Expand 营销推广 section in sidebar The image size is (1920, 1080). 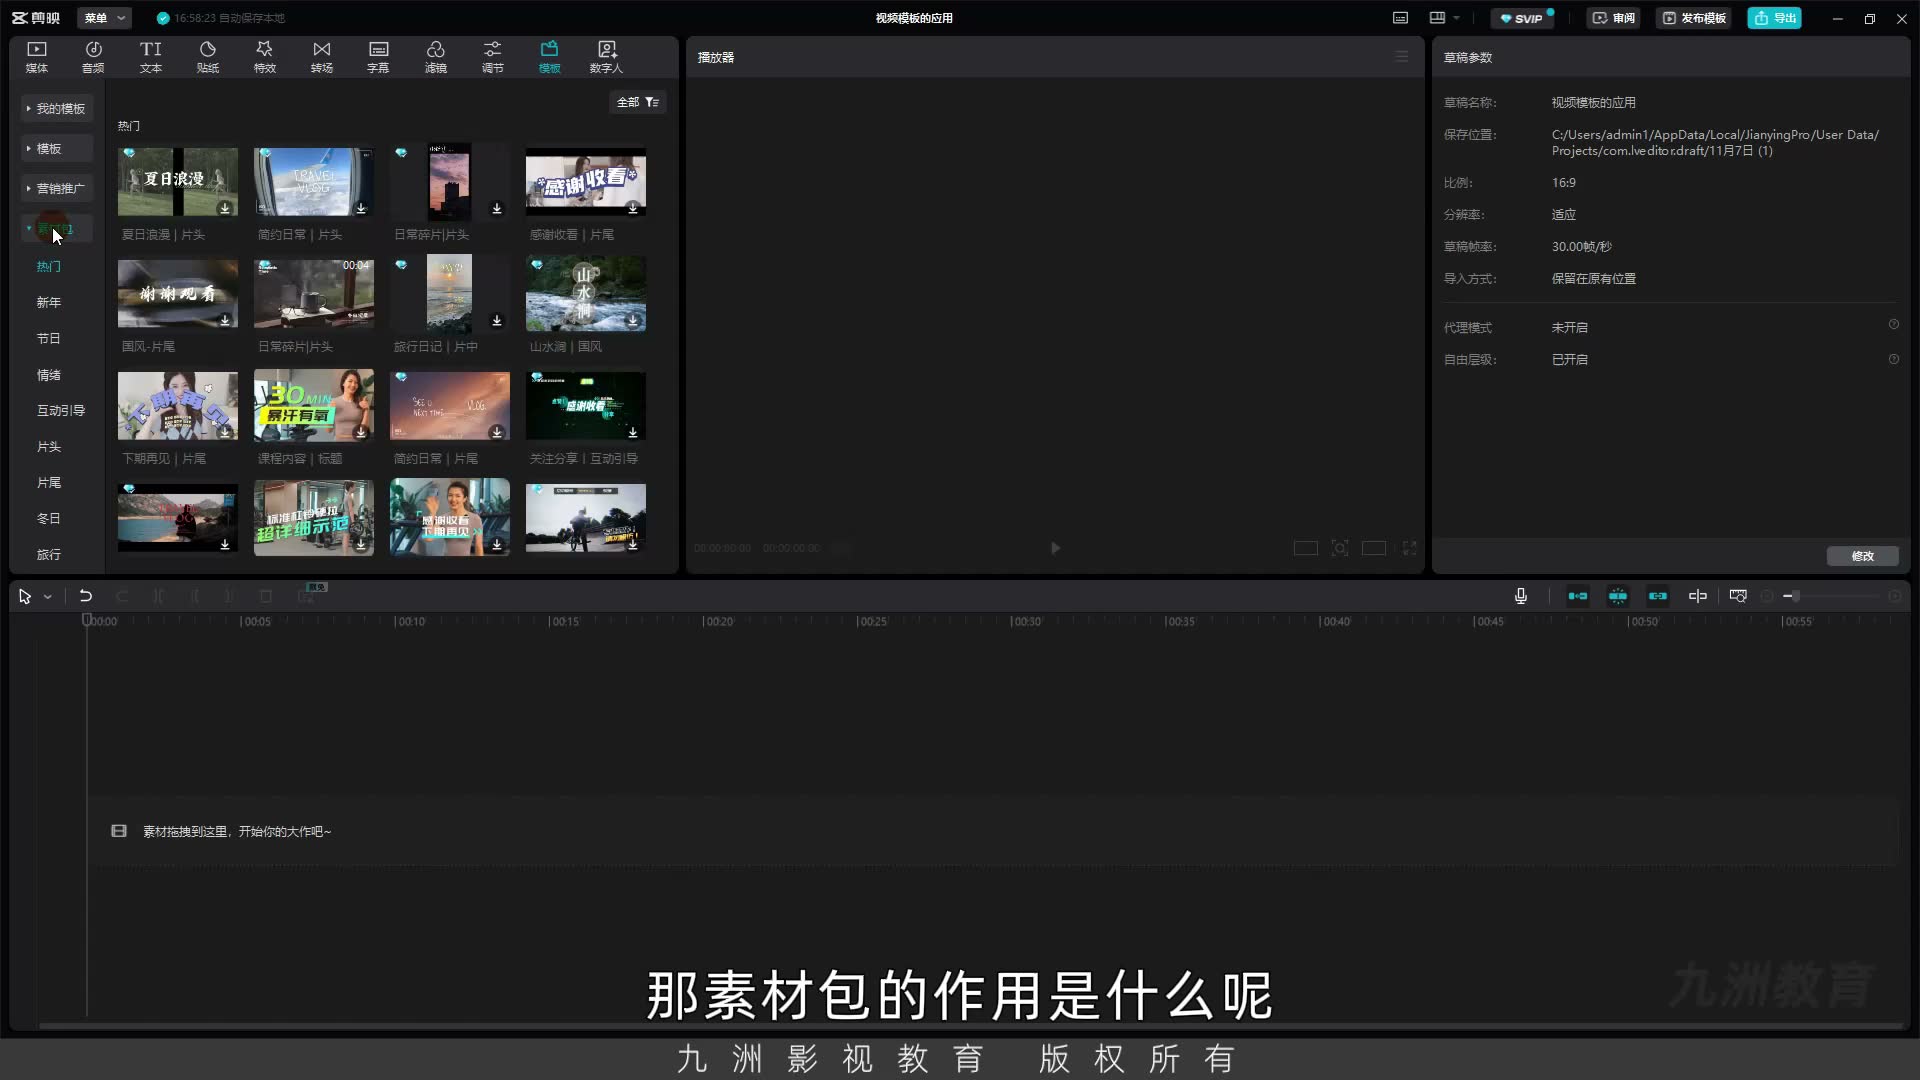click(x=57, y=188)
